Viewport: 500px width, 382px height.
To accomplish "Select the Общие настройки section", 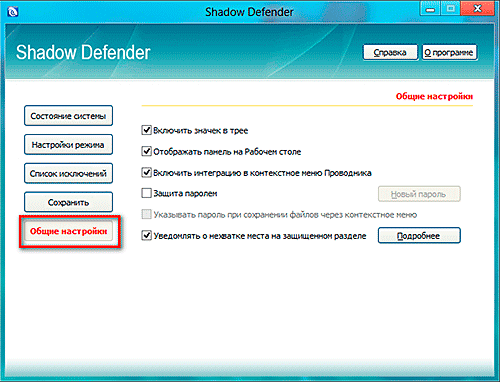I will [x=68, y=231].
